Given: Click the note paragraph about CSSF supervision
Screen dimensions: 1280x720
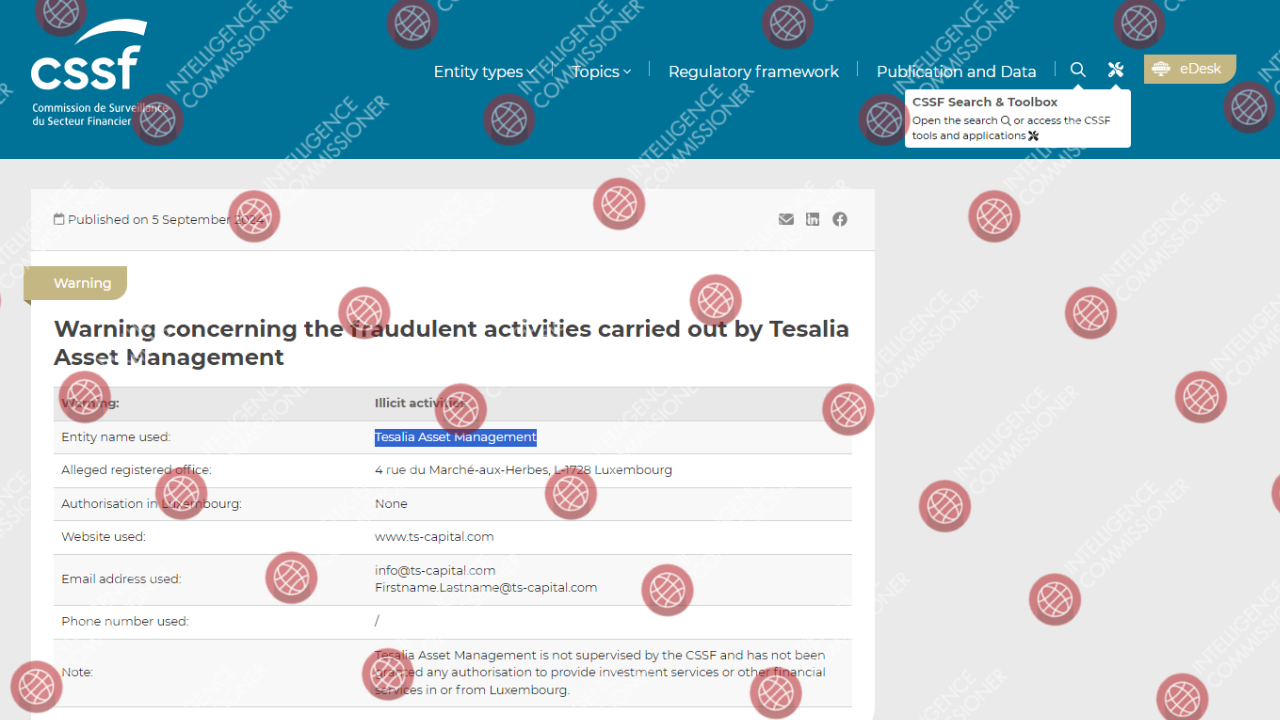Looking at the screenshot, I should point(600,672).
